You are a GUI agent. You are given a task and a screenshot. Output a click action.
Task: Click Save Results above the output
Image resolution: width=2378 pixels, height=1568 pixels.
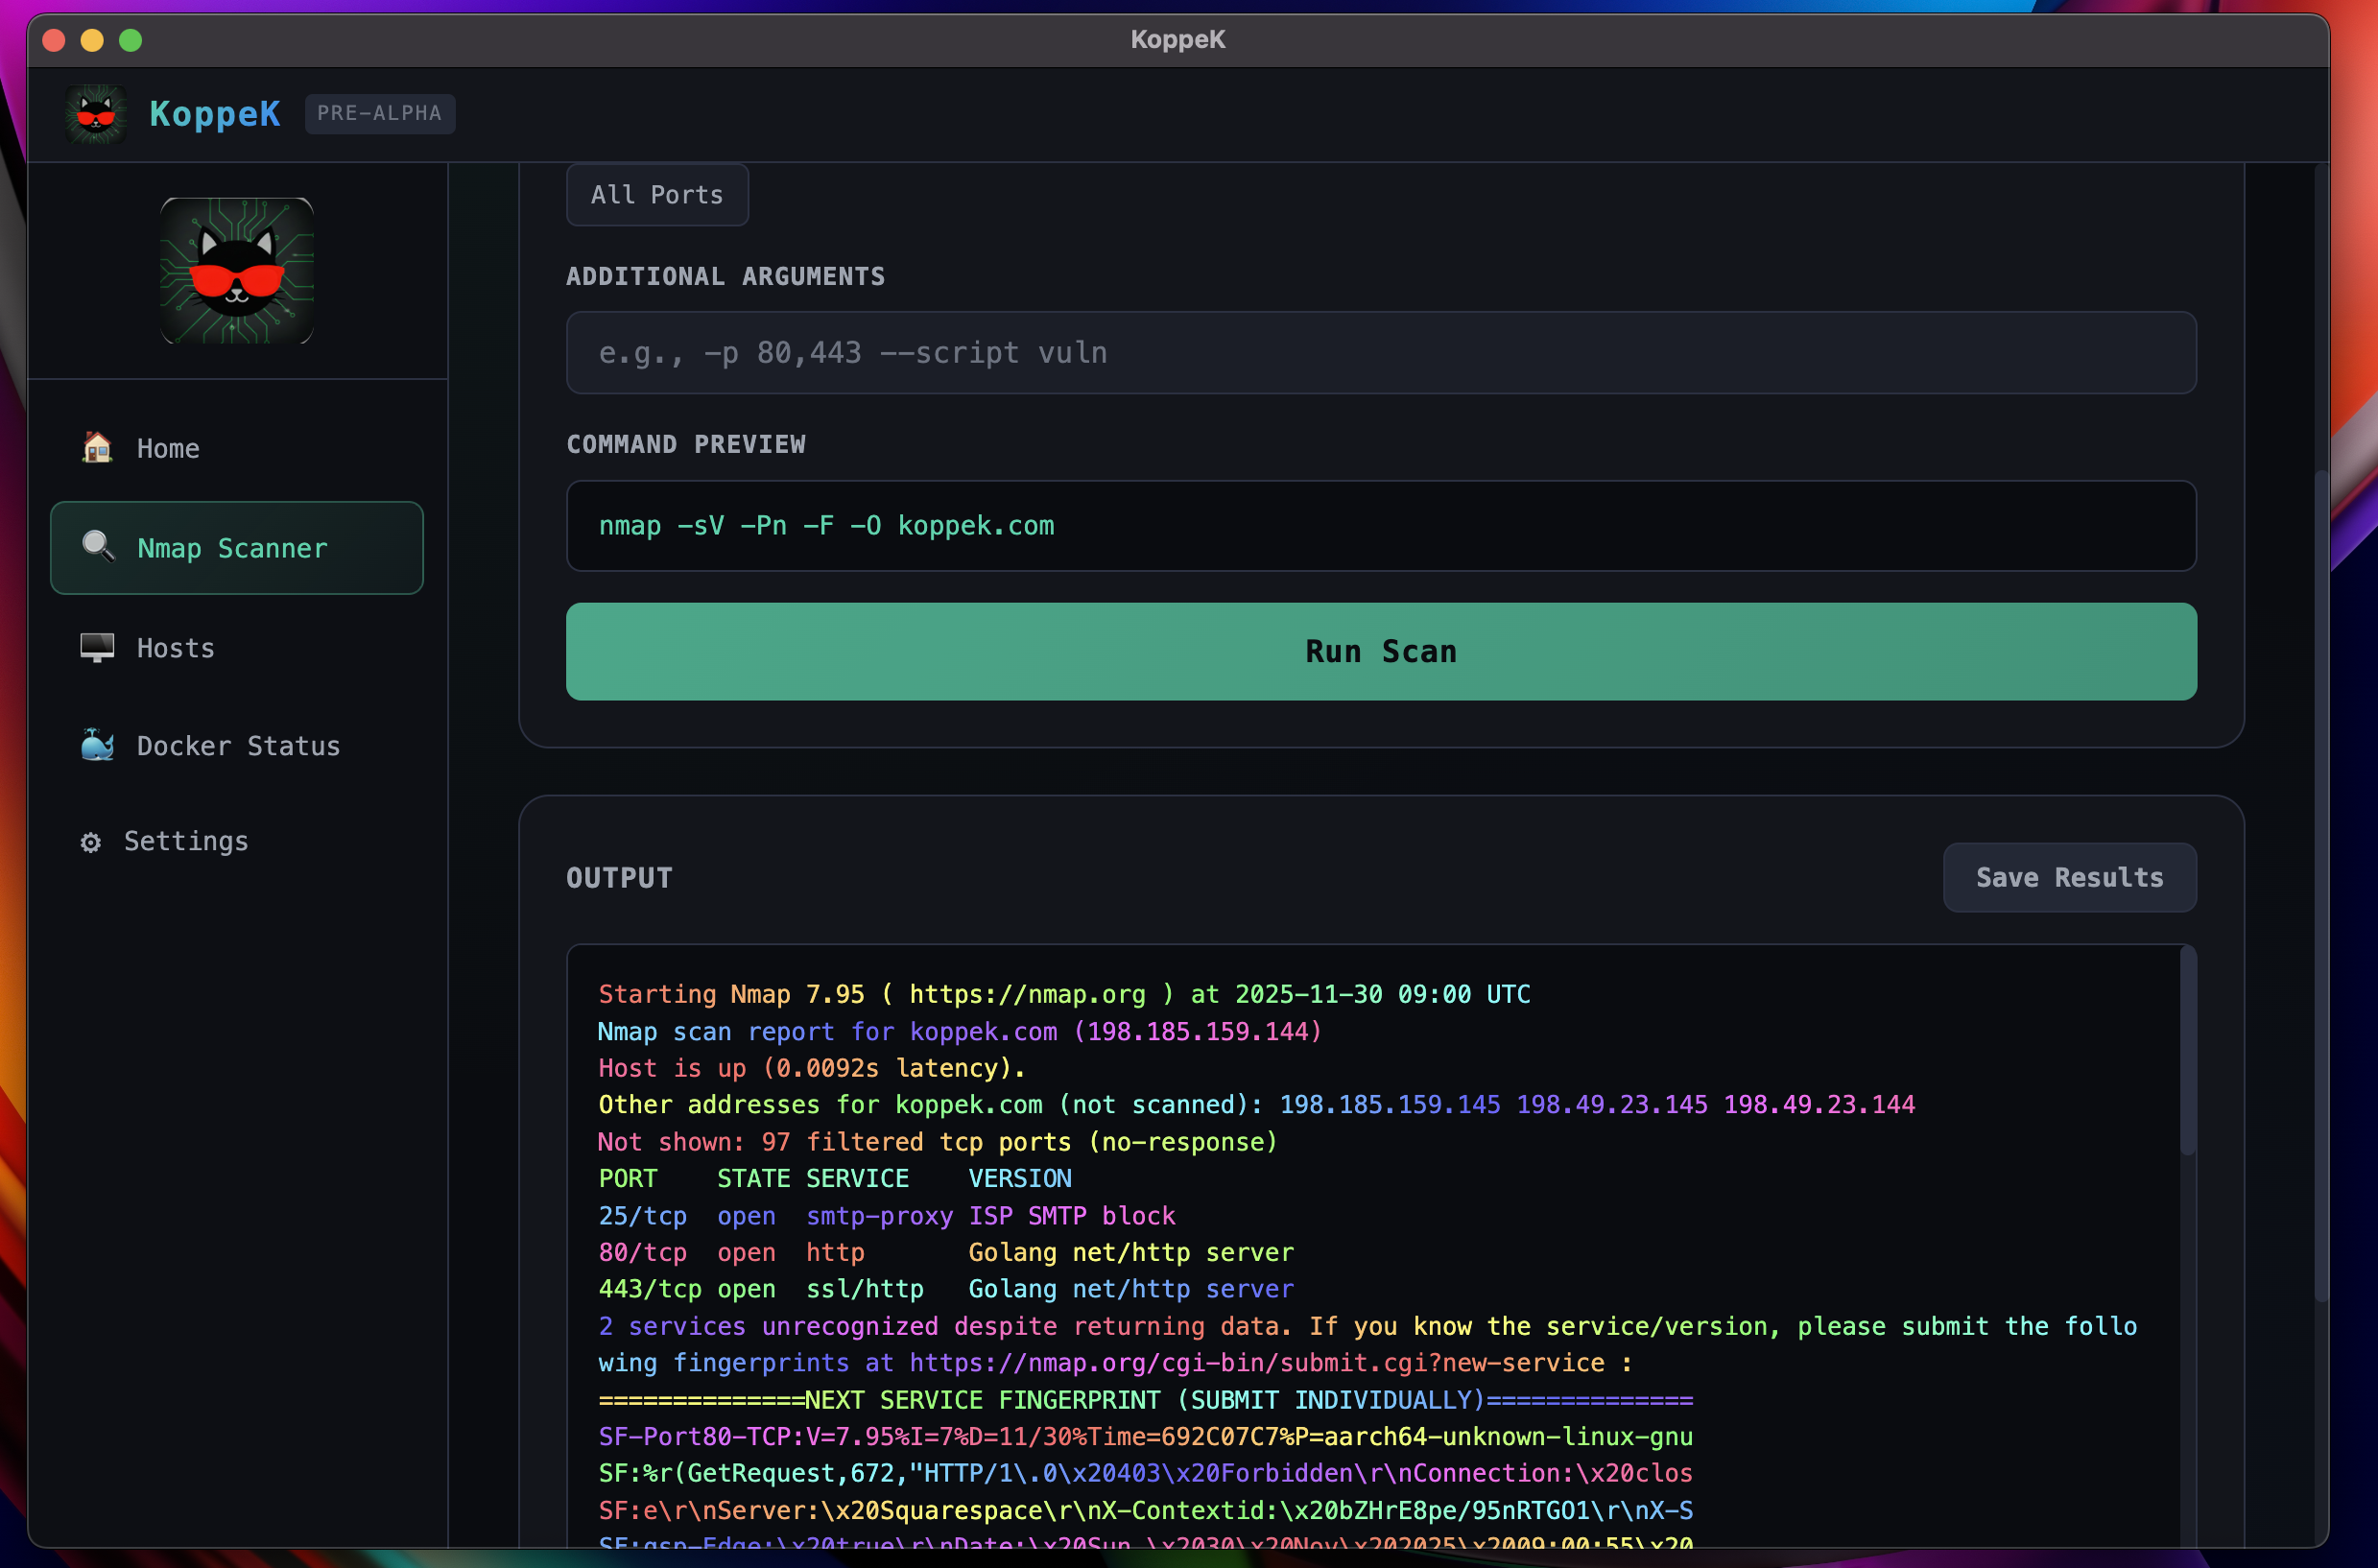(x=2068, y=877)
